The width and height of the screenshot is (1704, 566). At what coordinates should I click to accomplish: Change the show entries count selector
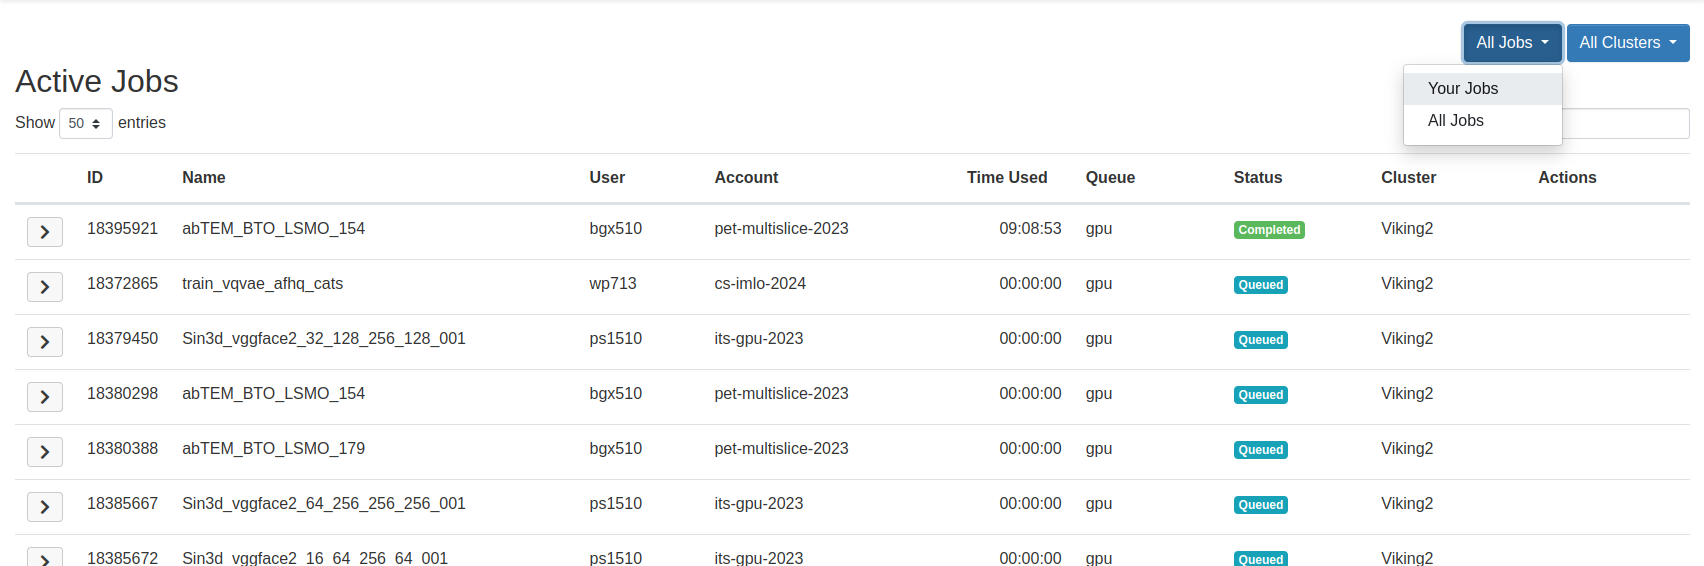[85, 123]
